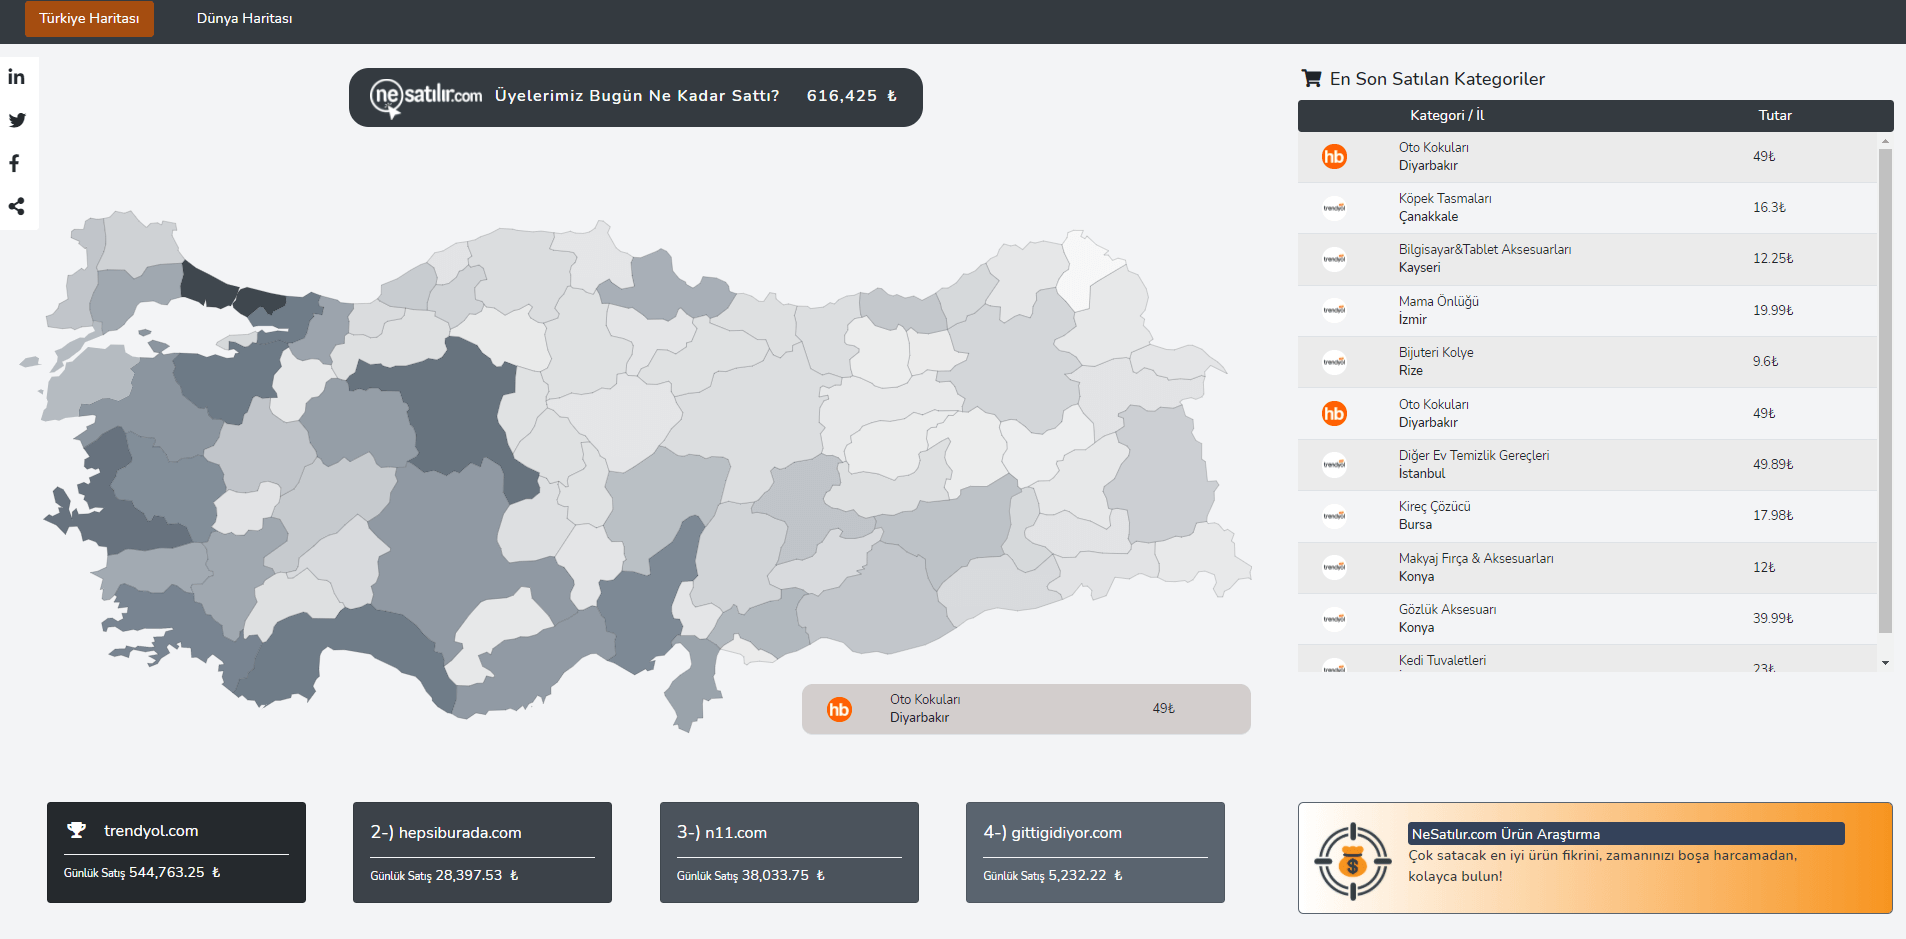Click the general share icon
This screenshot has width=1906, height=939.
17,206
